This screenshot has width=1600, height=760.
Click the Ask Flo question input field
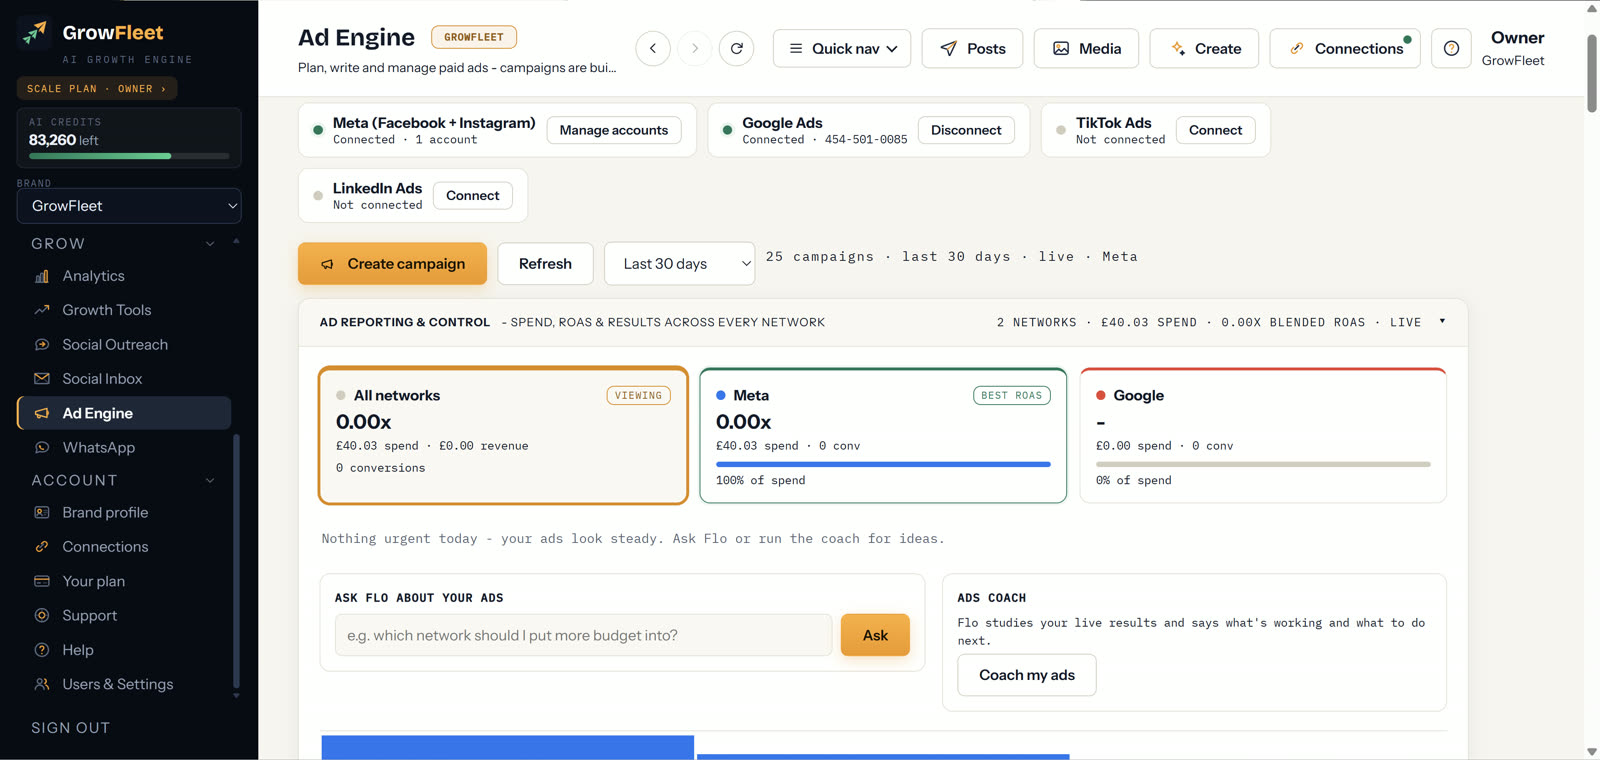point(583,635)
